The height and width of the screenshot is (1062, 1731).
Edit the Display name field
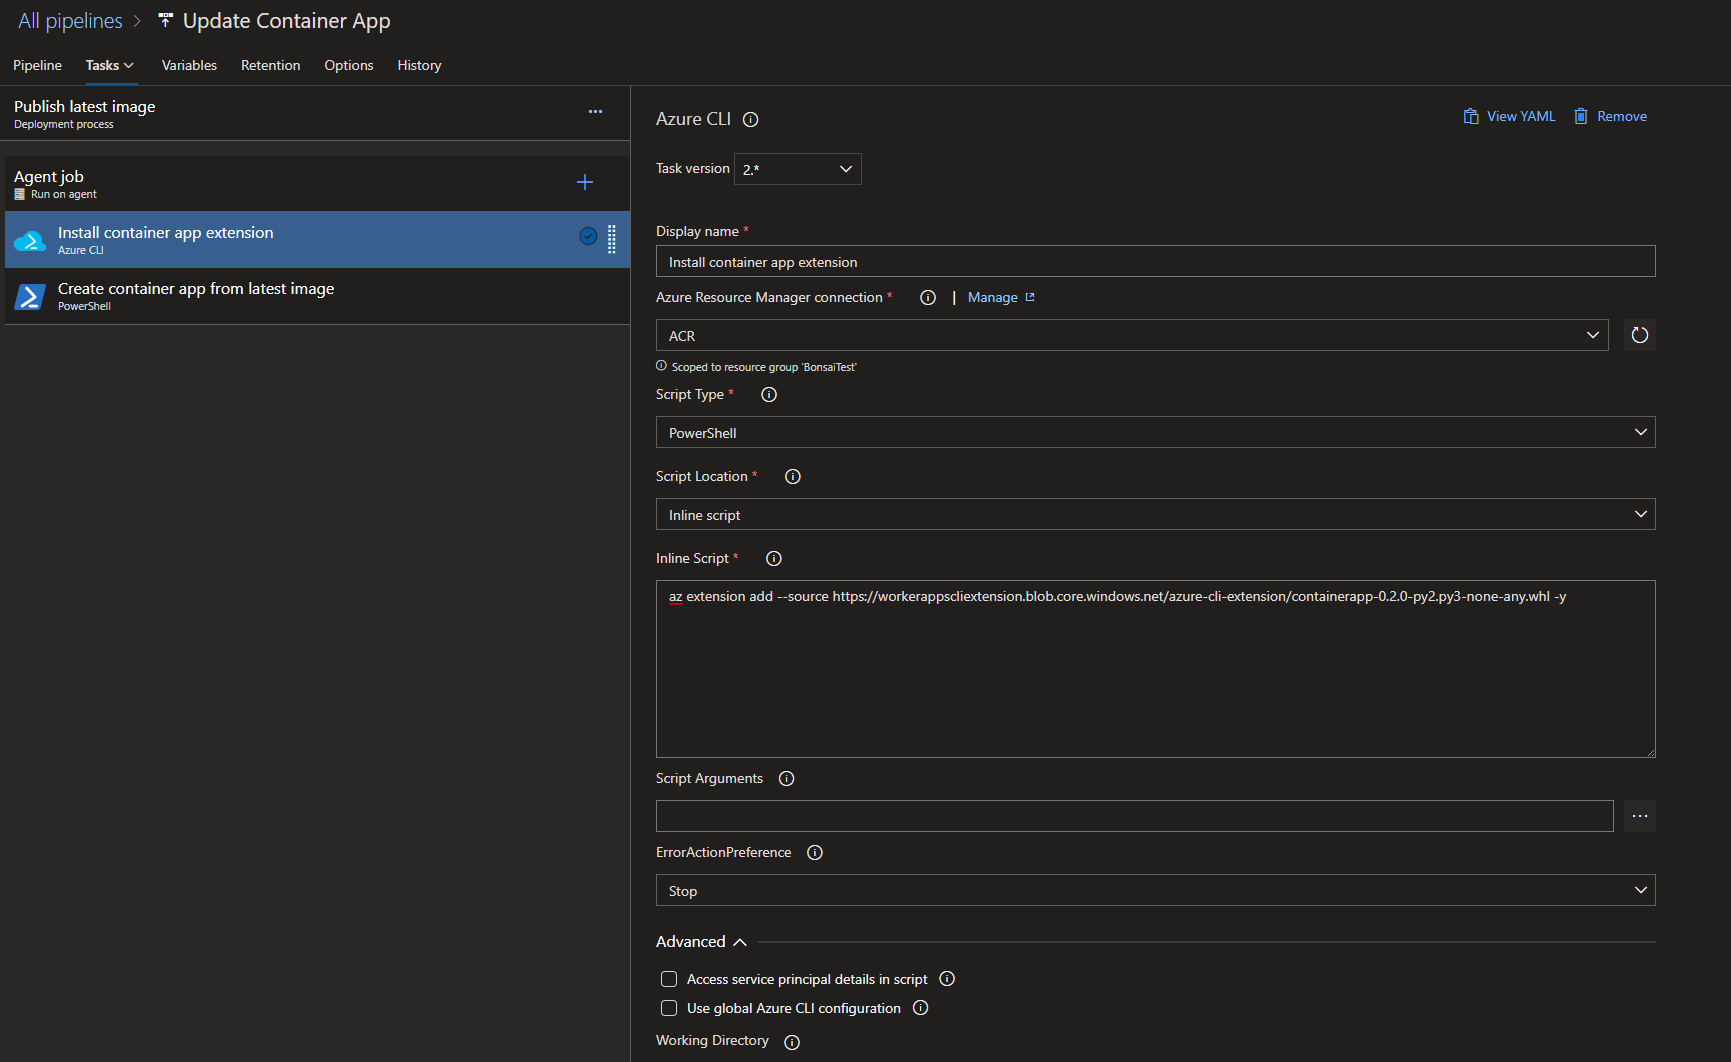click(1156, 261)
